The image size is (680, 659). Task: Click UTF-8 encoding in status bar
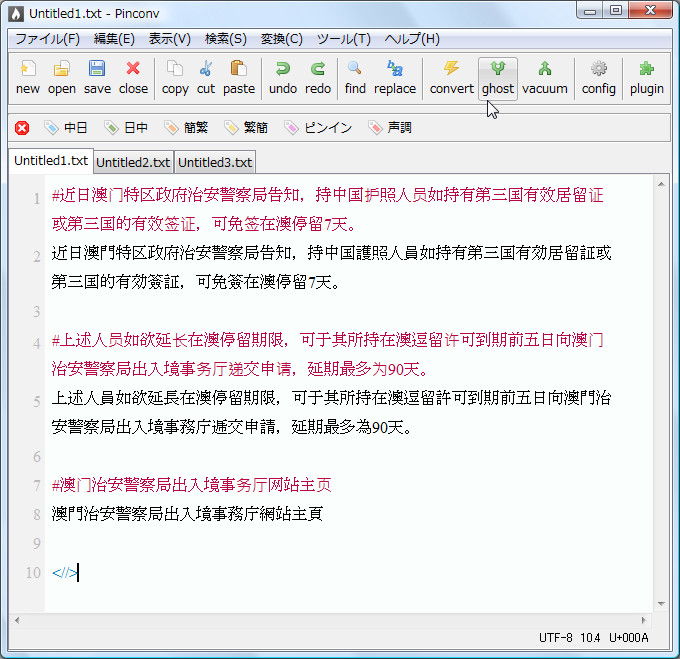(556, 638)
